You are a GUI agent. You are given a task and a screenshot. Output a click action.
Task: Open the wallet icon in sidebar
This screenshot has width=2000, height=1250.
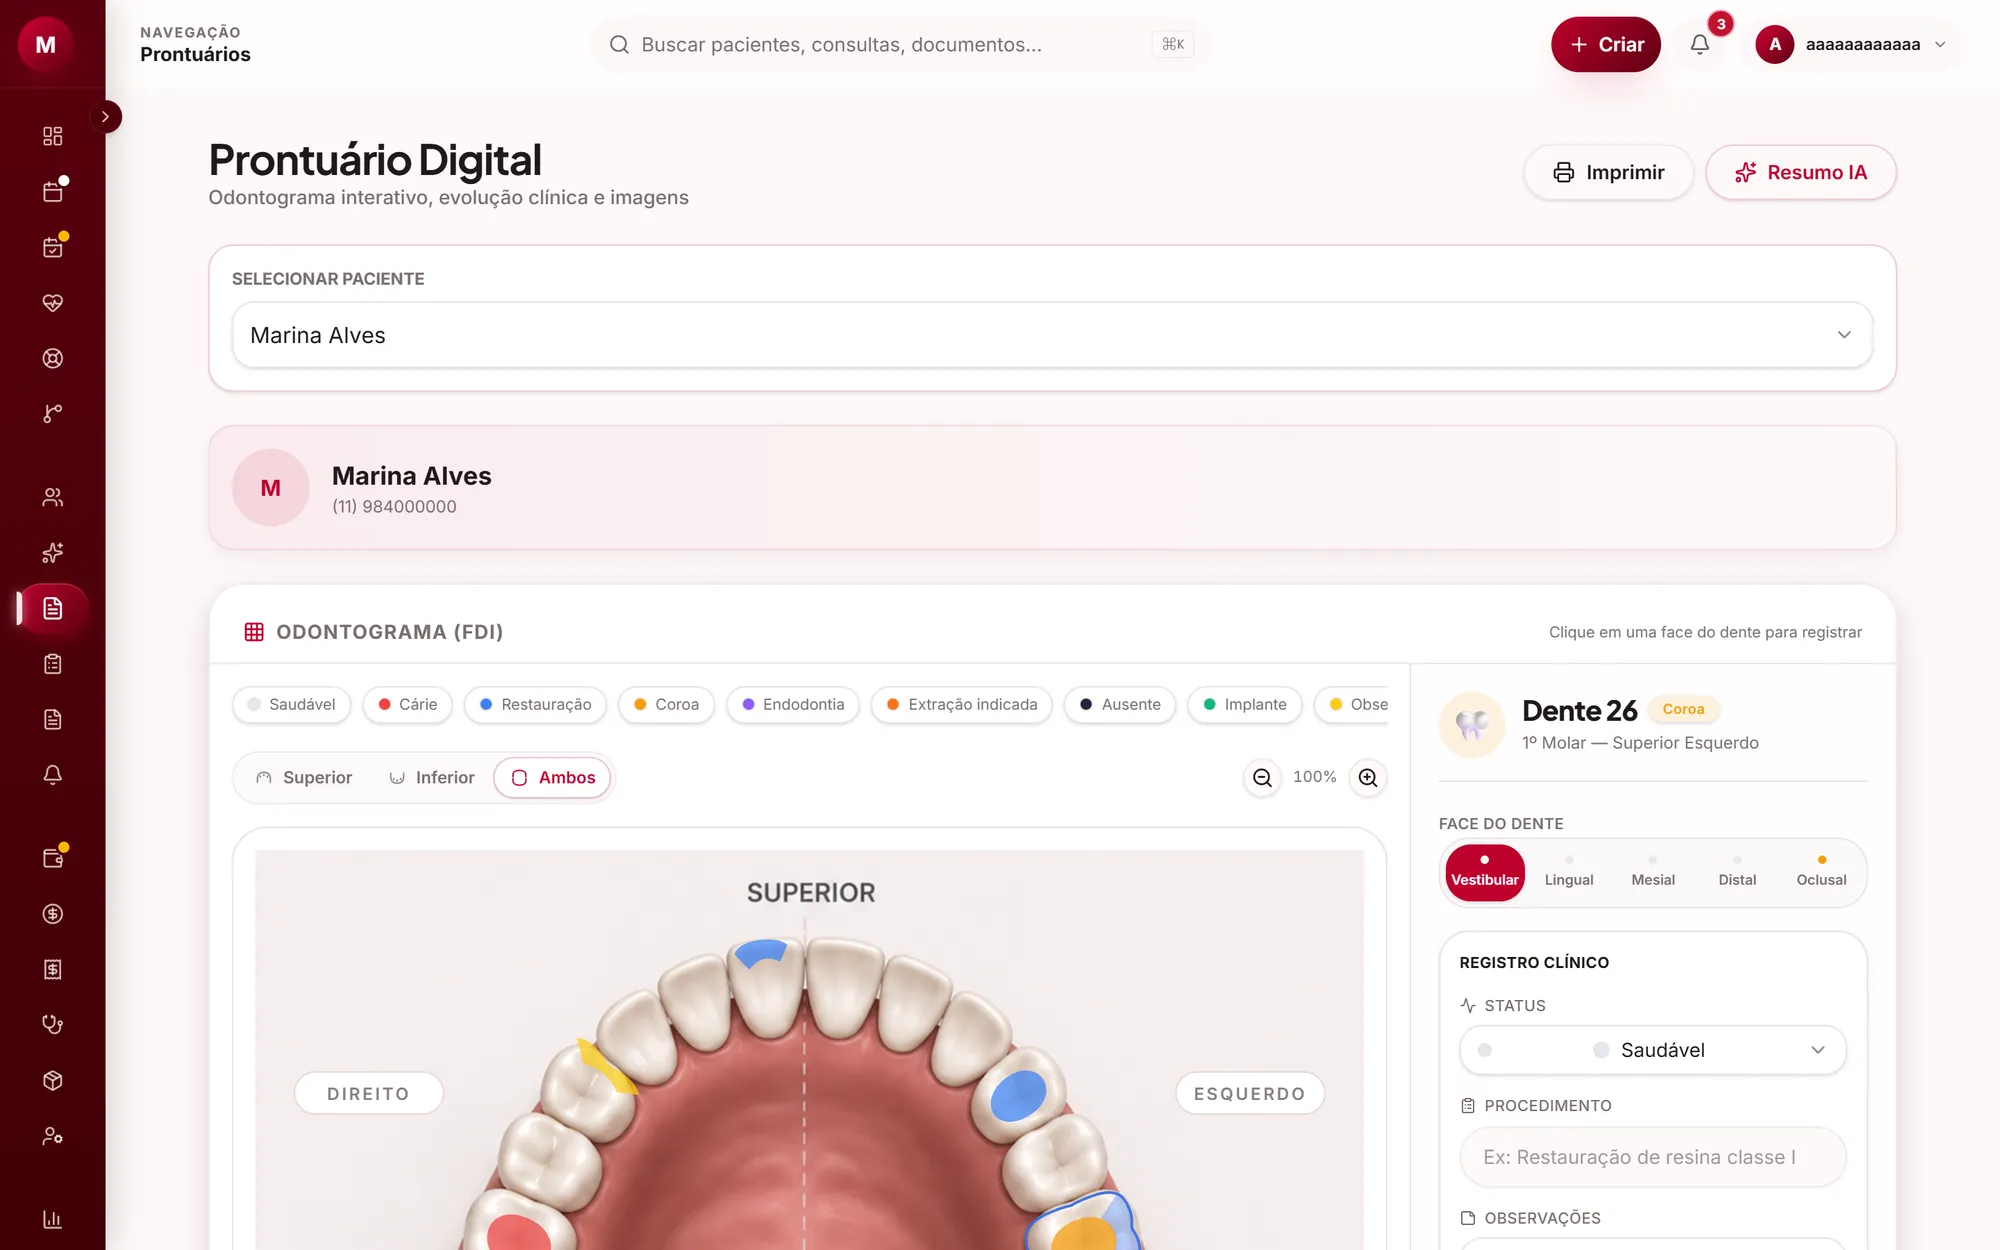pos(53,858)
